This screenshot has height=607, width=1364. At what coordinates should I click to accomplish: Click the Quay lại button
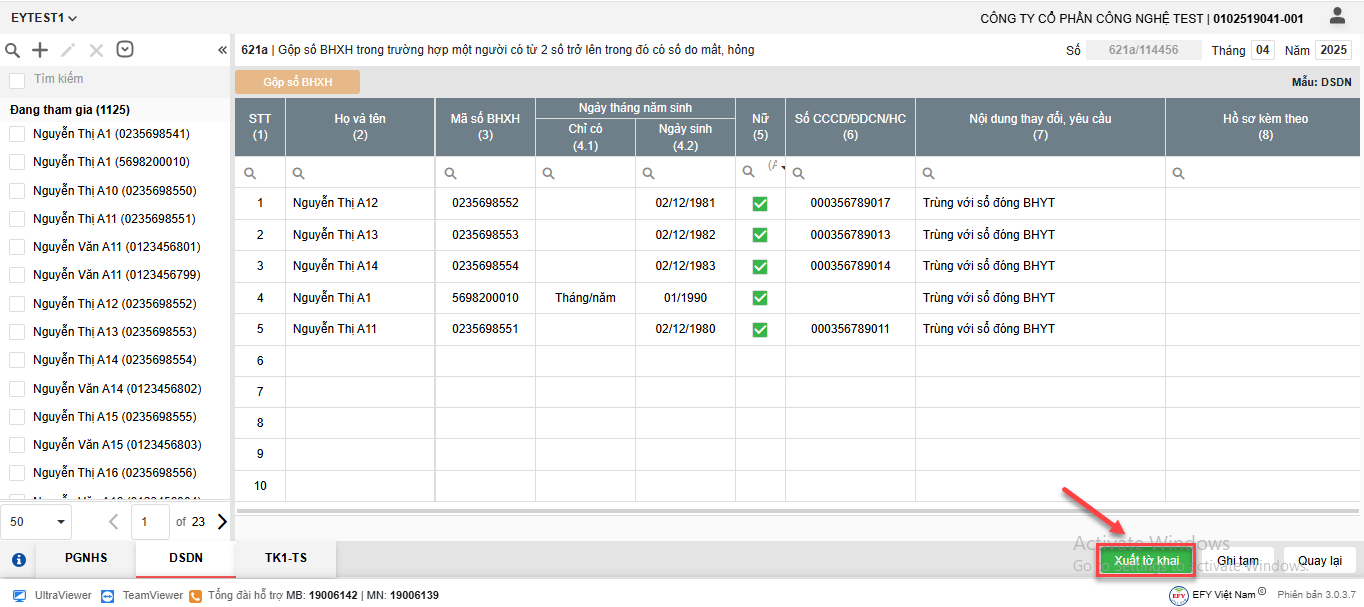pyautogui.click(x=1319, y=560)
